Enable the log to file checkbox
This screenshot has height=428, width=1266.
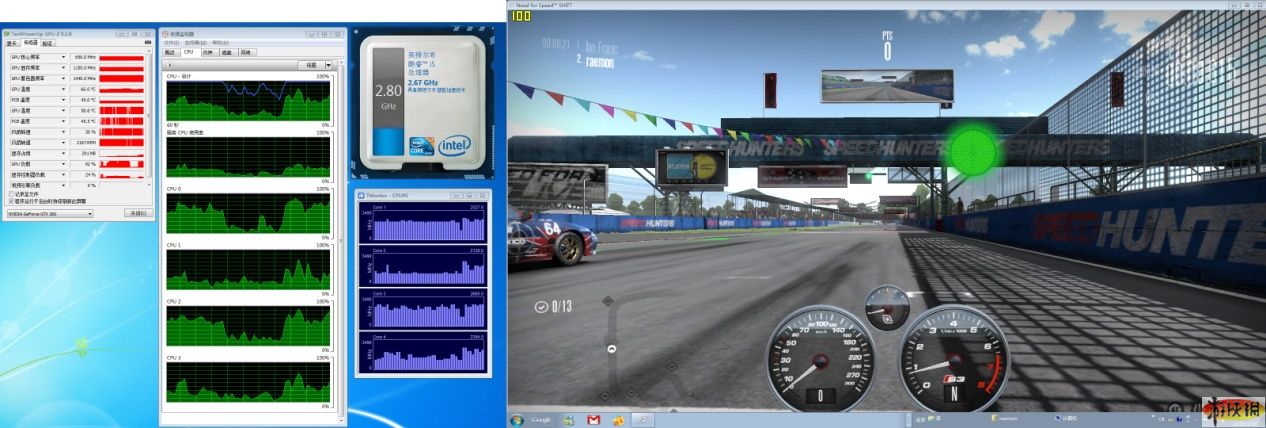tap(9, 193)
